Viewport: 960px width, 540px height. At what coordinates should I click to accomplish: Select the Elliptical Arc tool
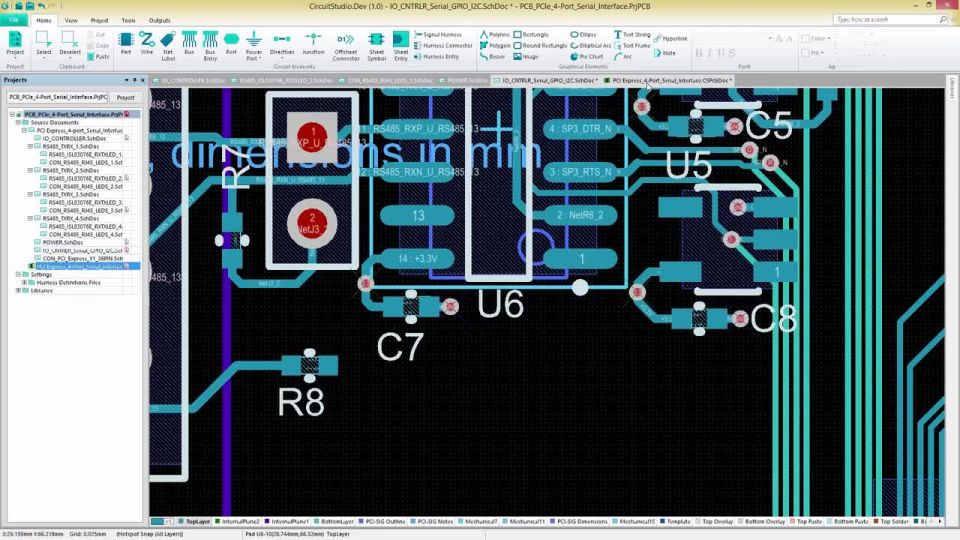click(x=590, y=45)
